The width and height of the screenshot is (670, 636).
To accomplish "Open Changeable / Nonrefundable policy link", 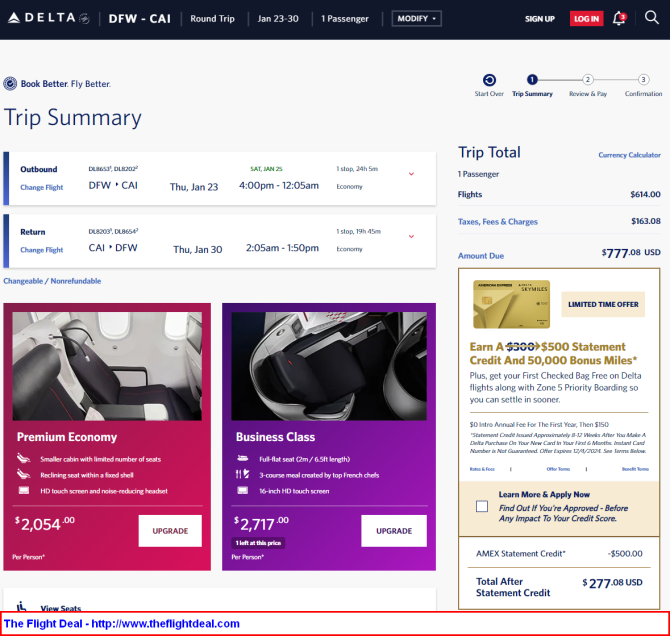I will 52,281.
